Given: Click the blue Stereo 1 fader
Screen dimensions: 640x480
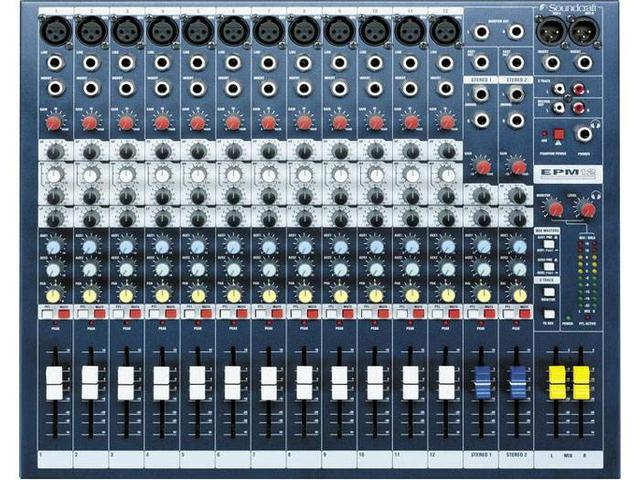Looking at the screenshot, I should point(483,381).
